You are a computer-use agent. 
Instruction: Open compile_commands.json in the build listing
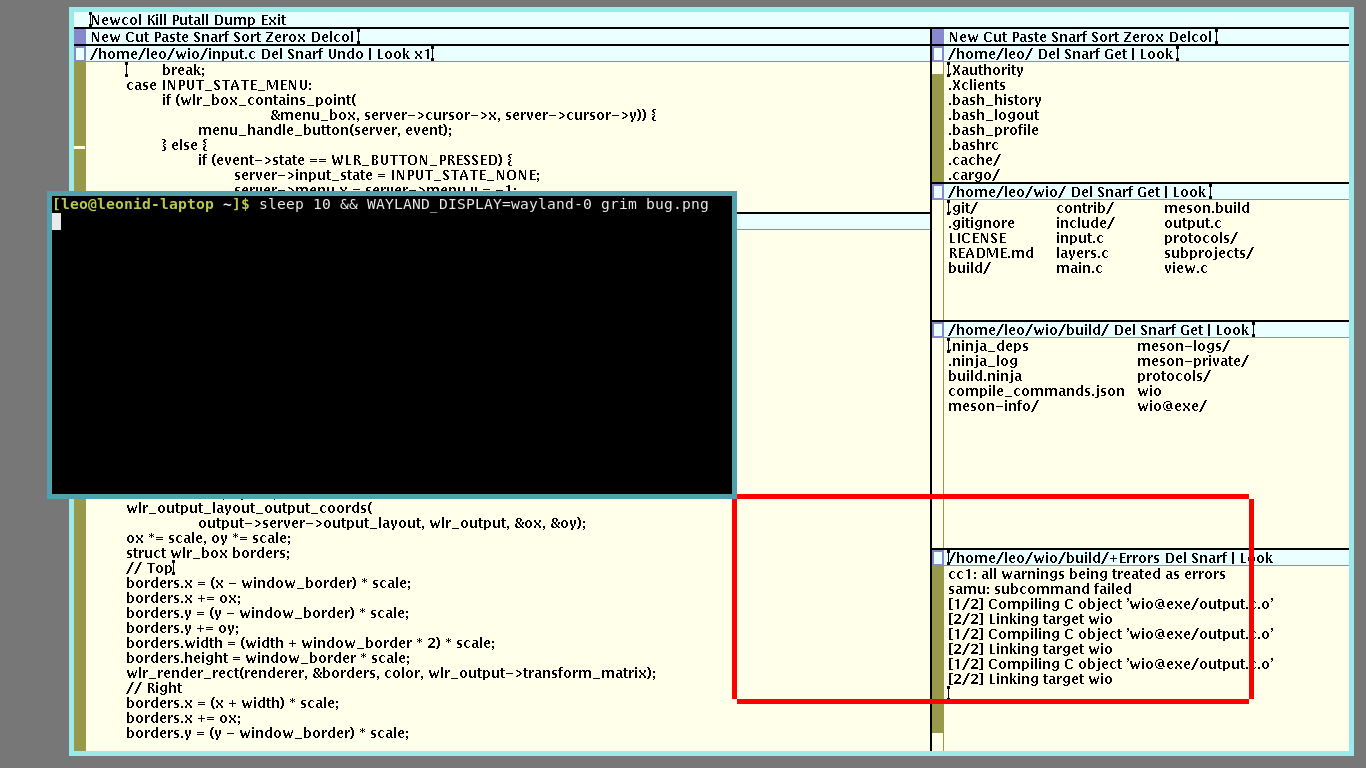point(1034,391)
